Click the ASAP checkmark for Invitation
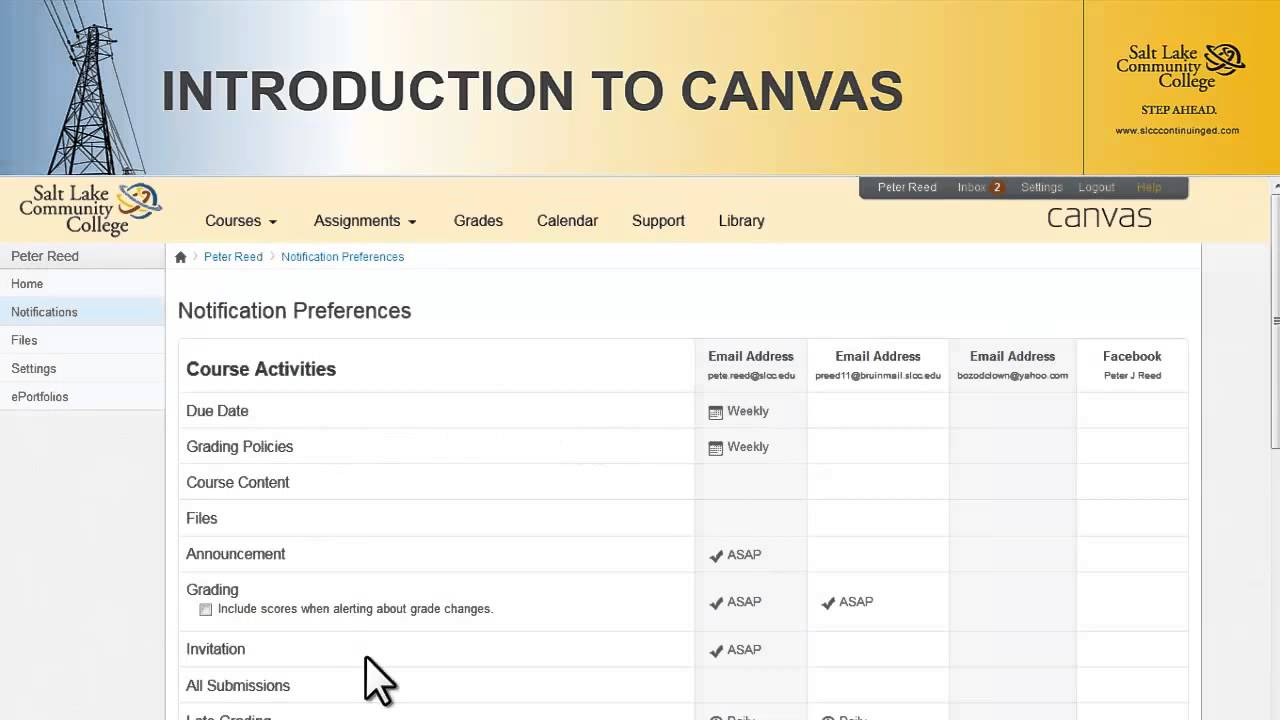The width and height of the screenshot is (1280, 720). (716, 650)
